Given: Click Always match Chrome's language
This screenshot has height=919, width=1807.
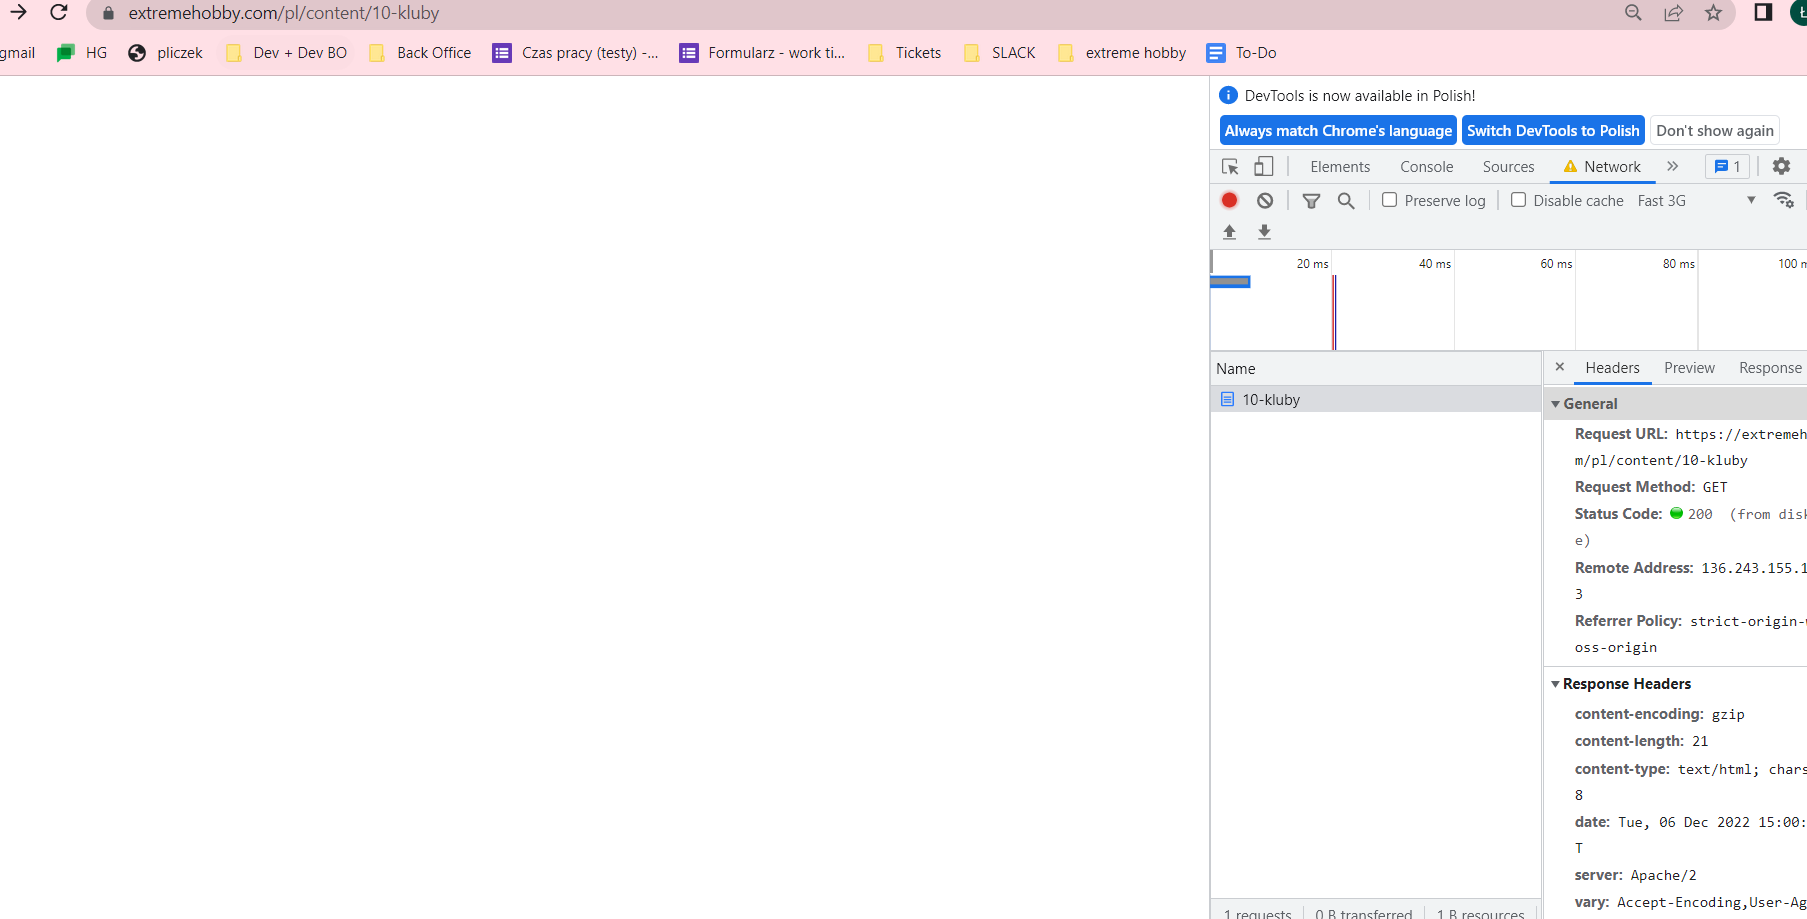Looking at the screenshot, I should [x=1338, y=131].
